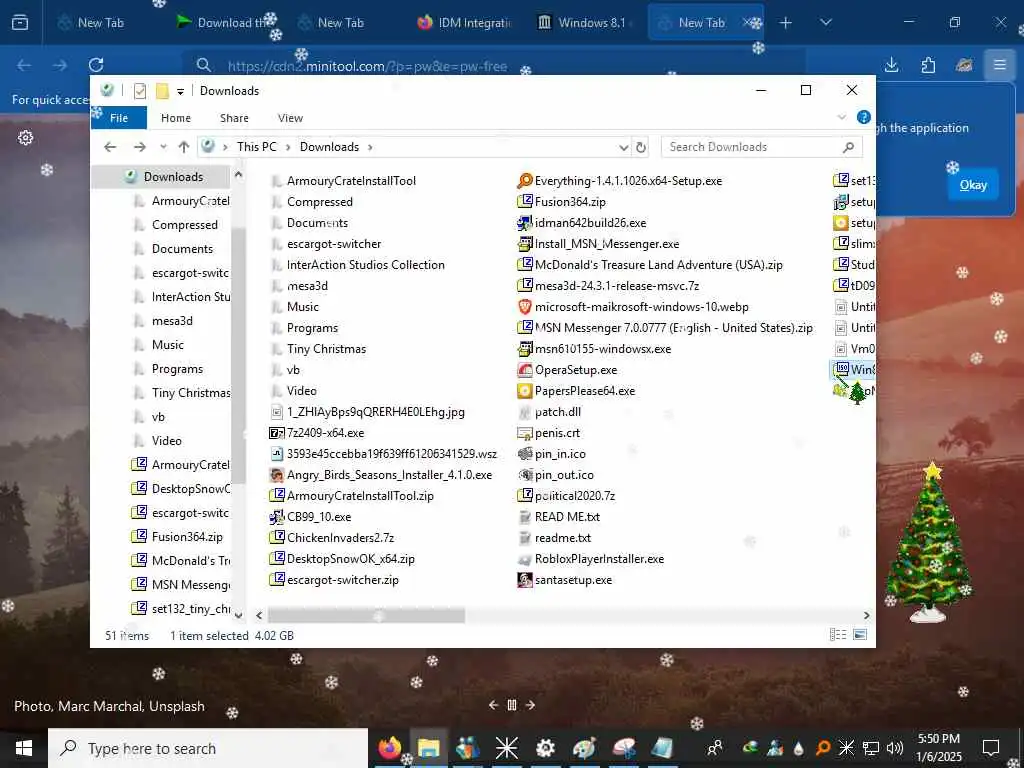Viewport: 1024px width, 768px height.
Task: Open new browser tab with plus
Action: point(786,23)
